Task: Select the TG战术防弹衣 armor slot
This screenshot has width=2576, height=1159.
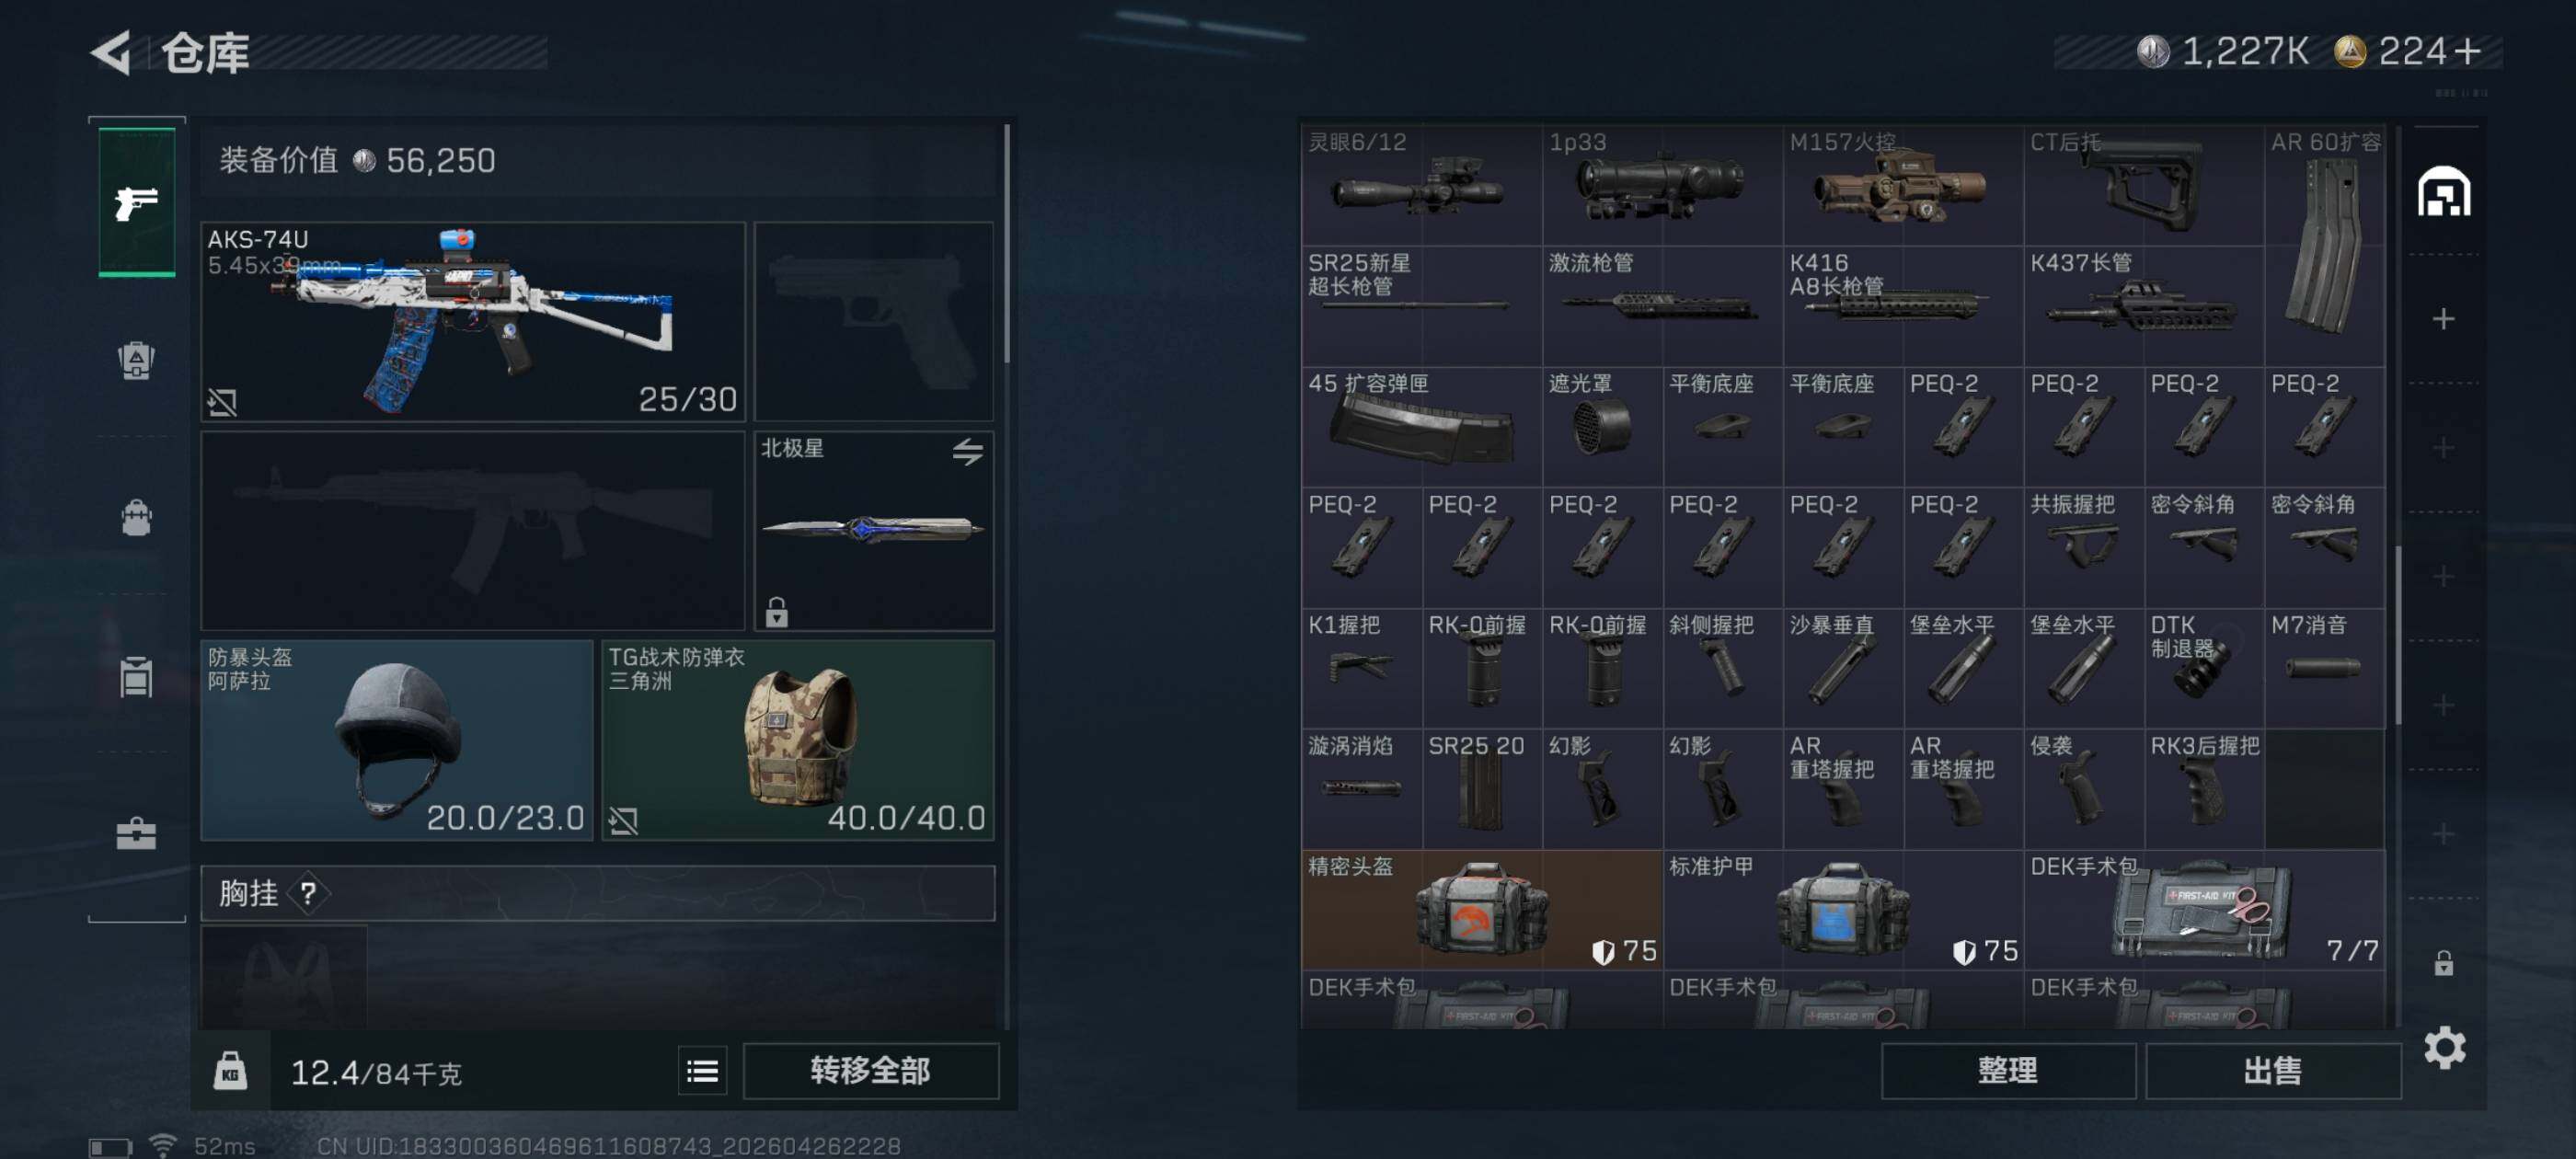Action: (798, 740)
